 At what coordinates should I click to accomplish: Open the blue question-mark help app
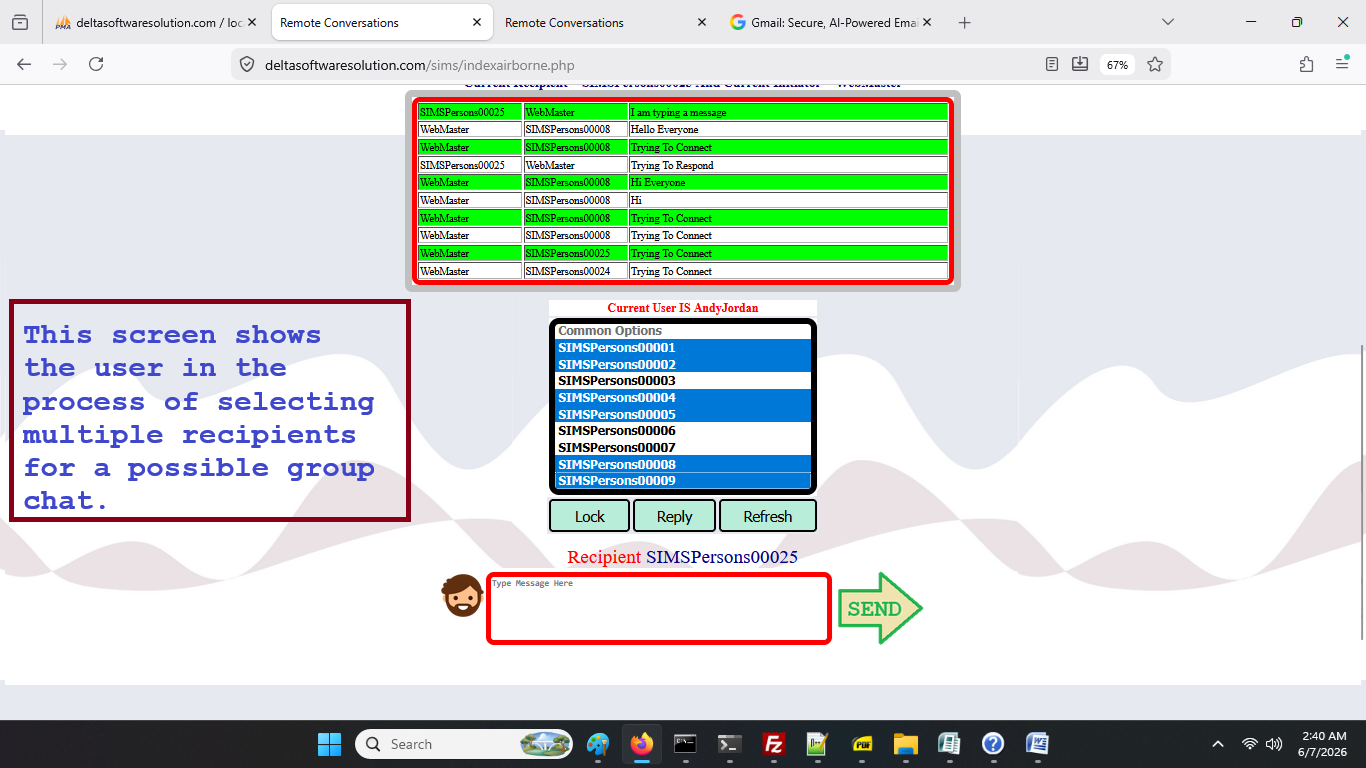(993, 744)
